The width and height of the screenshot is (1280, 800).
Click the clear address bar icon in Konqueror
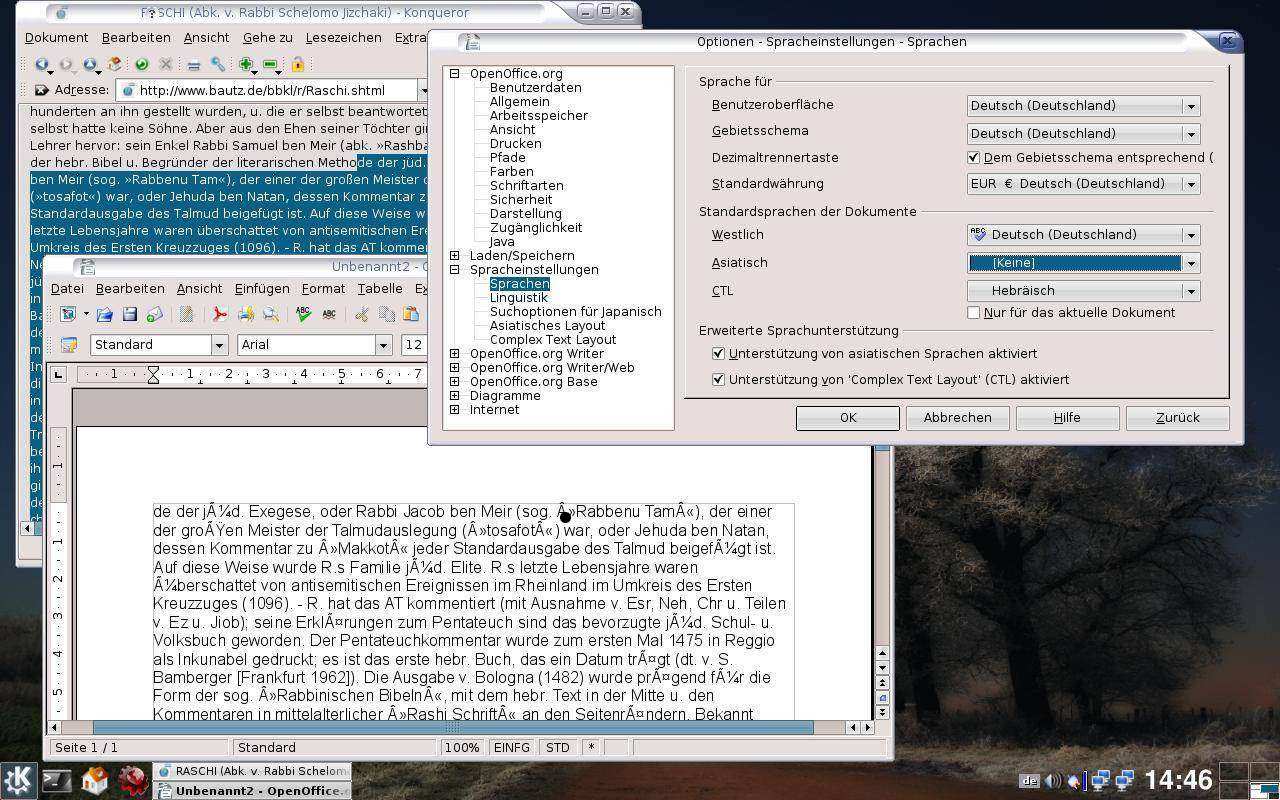tap(41, 90)
